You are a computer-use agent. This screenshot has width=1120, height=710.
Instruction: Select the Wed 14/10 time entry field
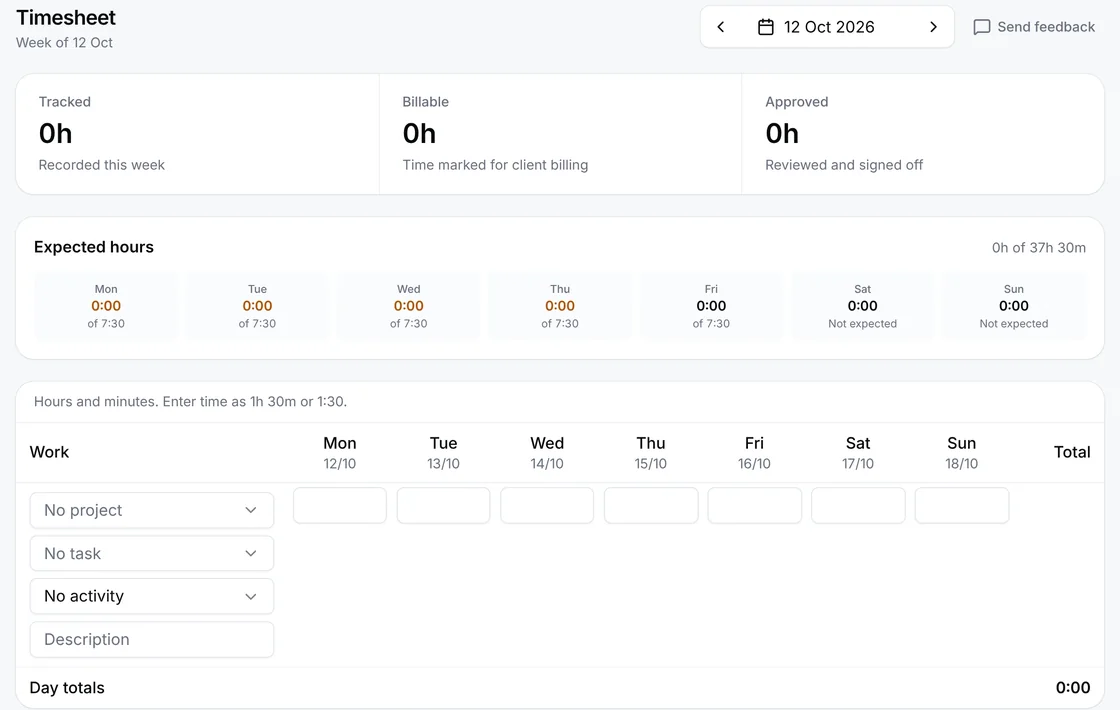click(547, 506)
